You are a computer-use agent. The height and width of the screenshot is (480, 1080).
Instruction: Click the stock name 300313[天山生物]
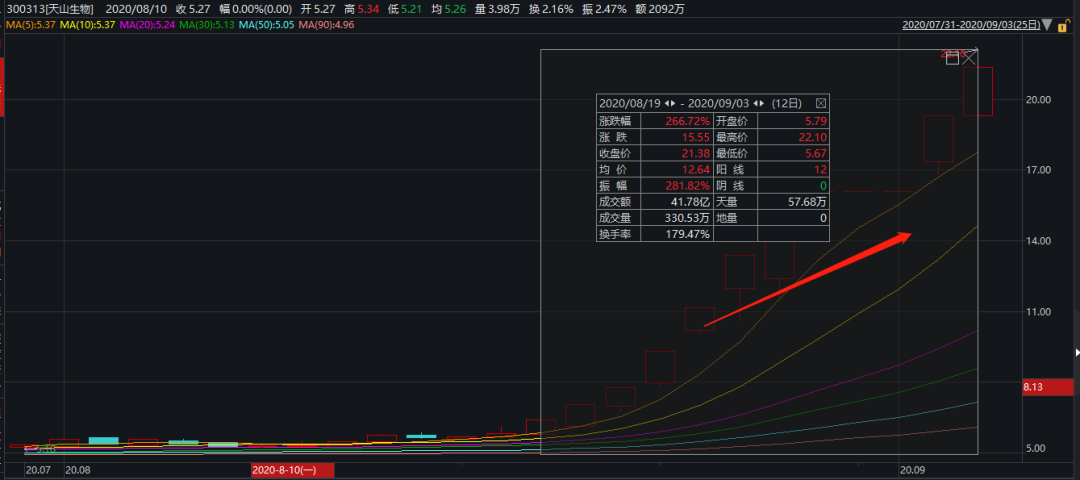pos(50,9)
